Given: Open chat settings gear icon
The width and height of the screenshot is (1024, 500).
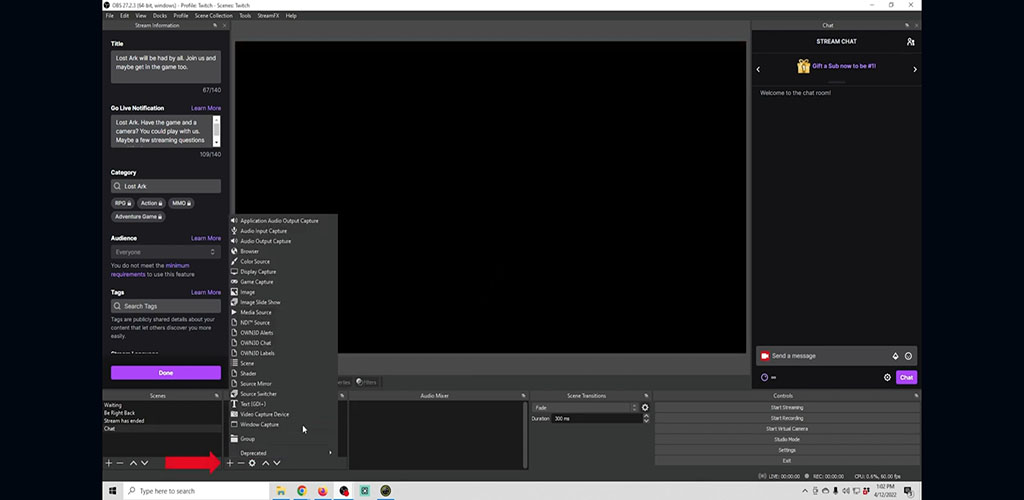Looking at the screenshot, I should (888, 377).
